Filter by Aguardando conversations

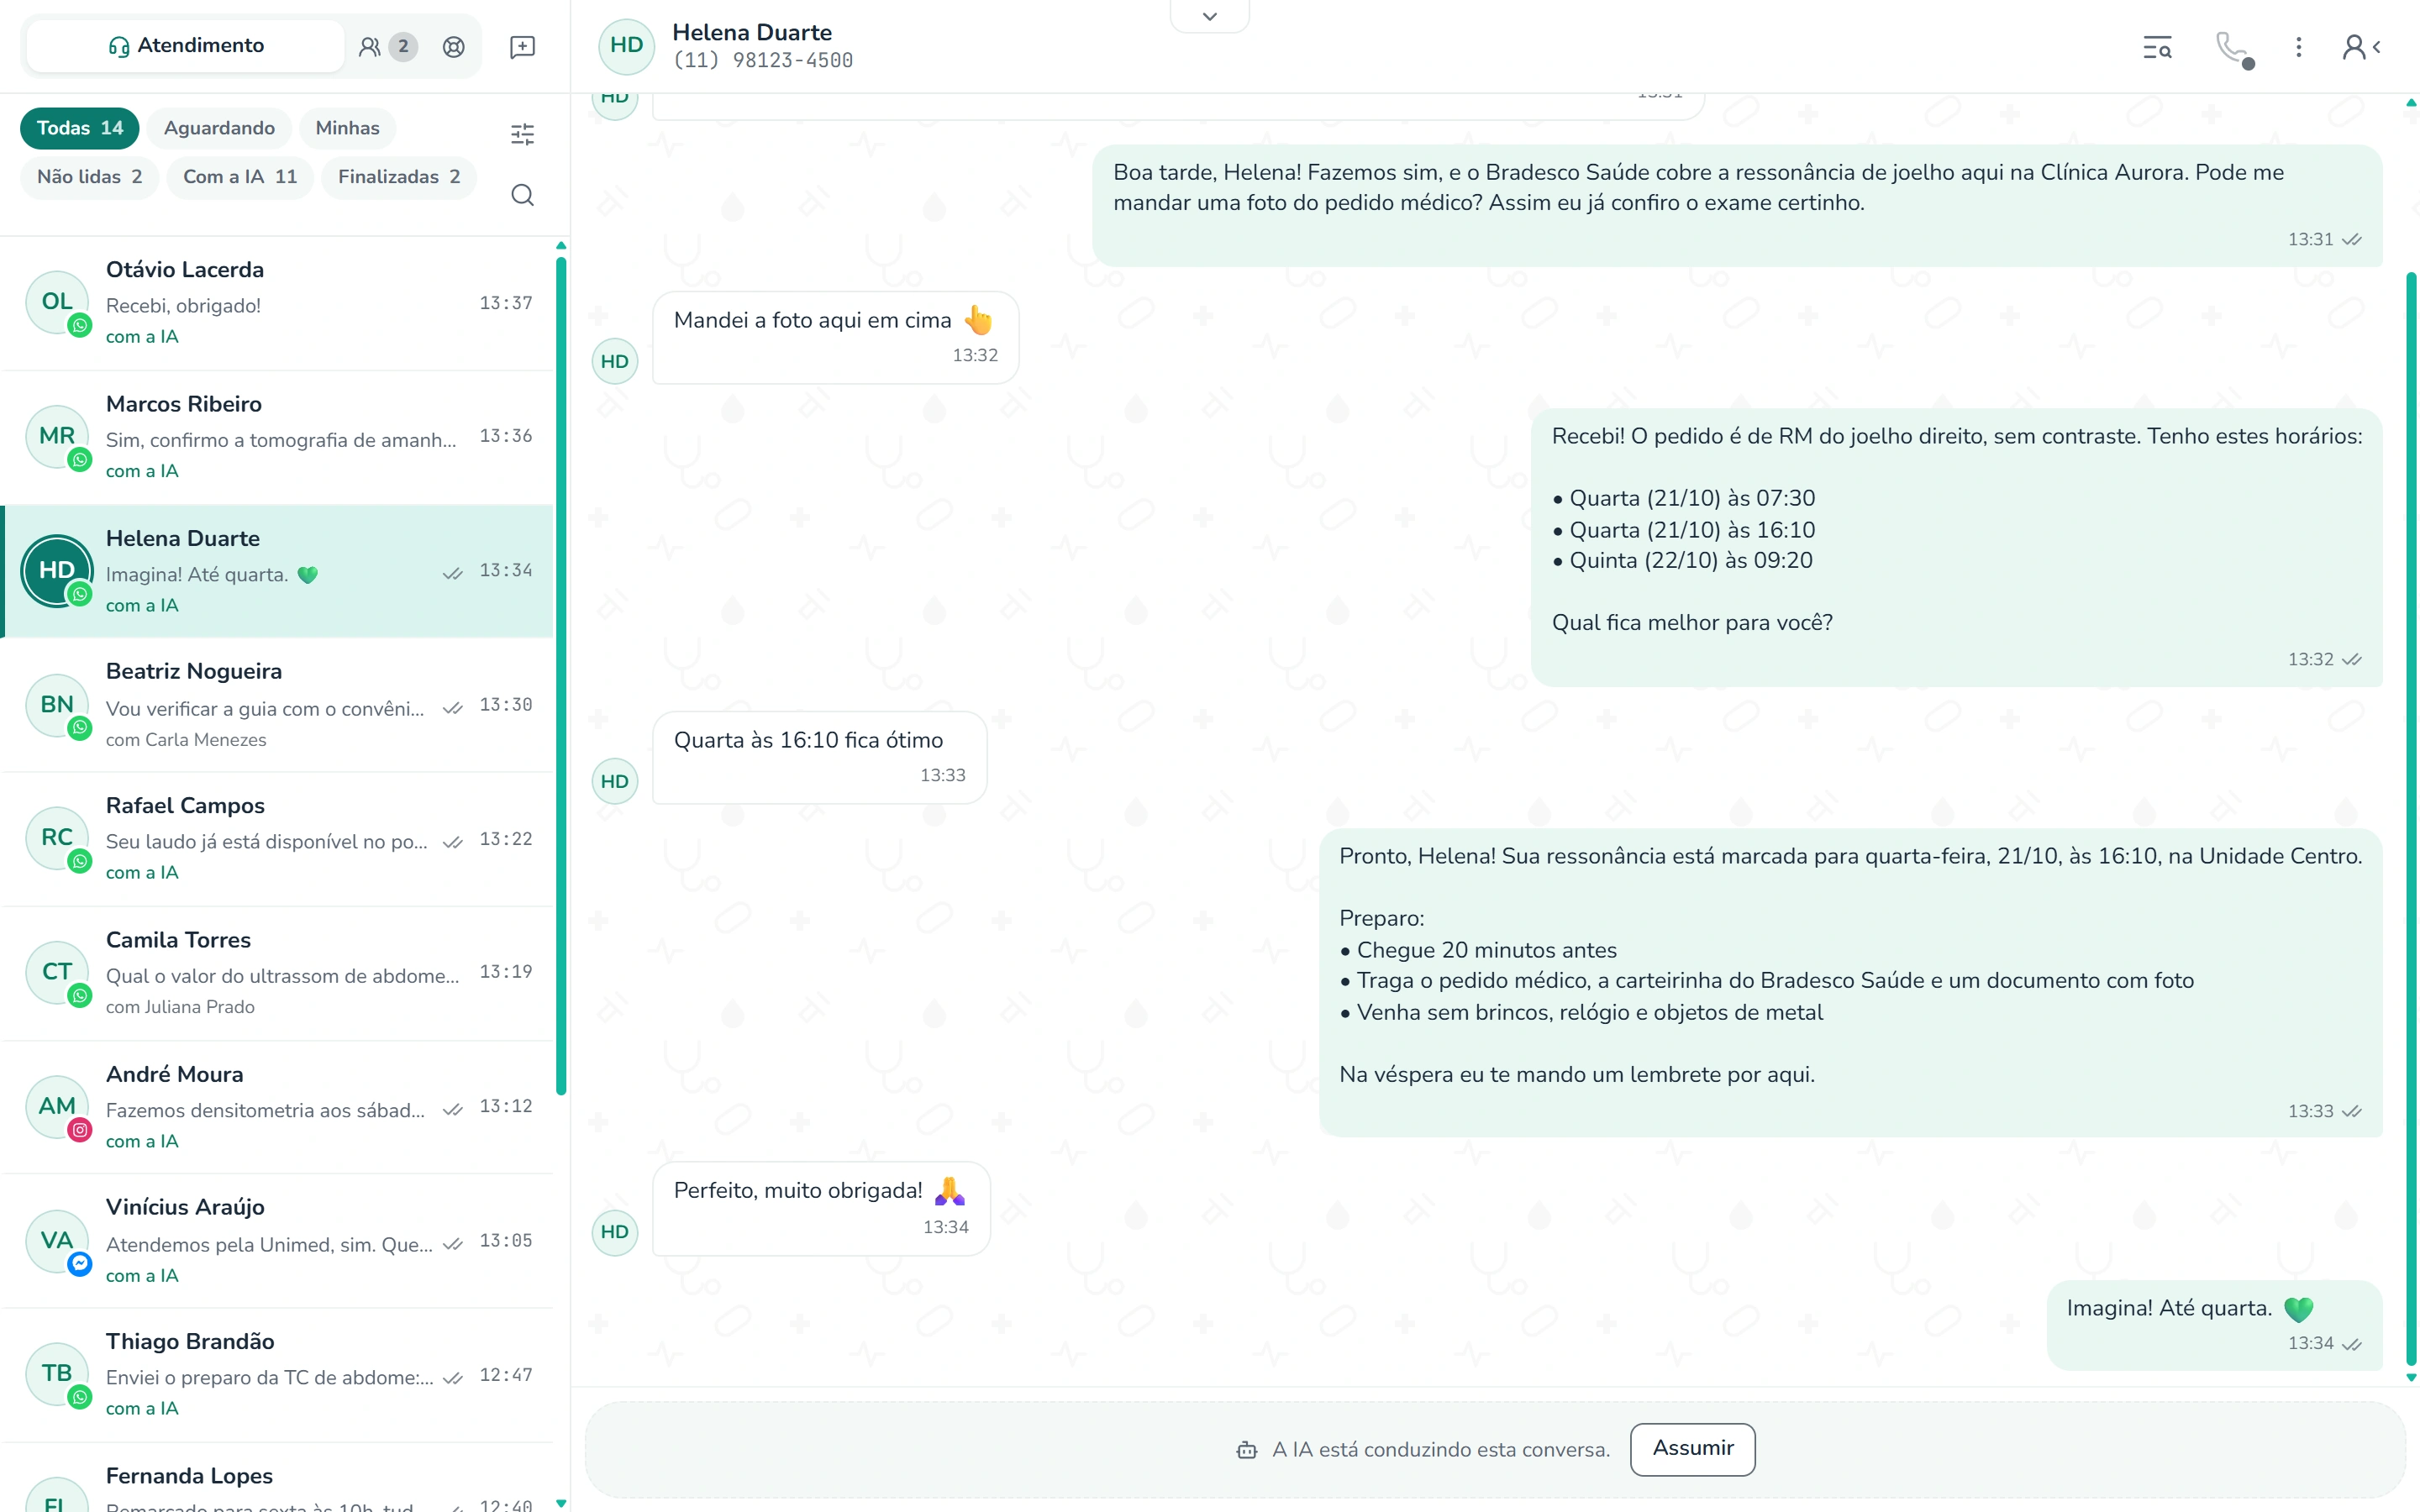[219, 128]
